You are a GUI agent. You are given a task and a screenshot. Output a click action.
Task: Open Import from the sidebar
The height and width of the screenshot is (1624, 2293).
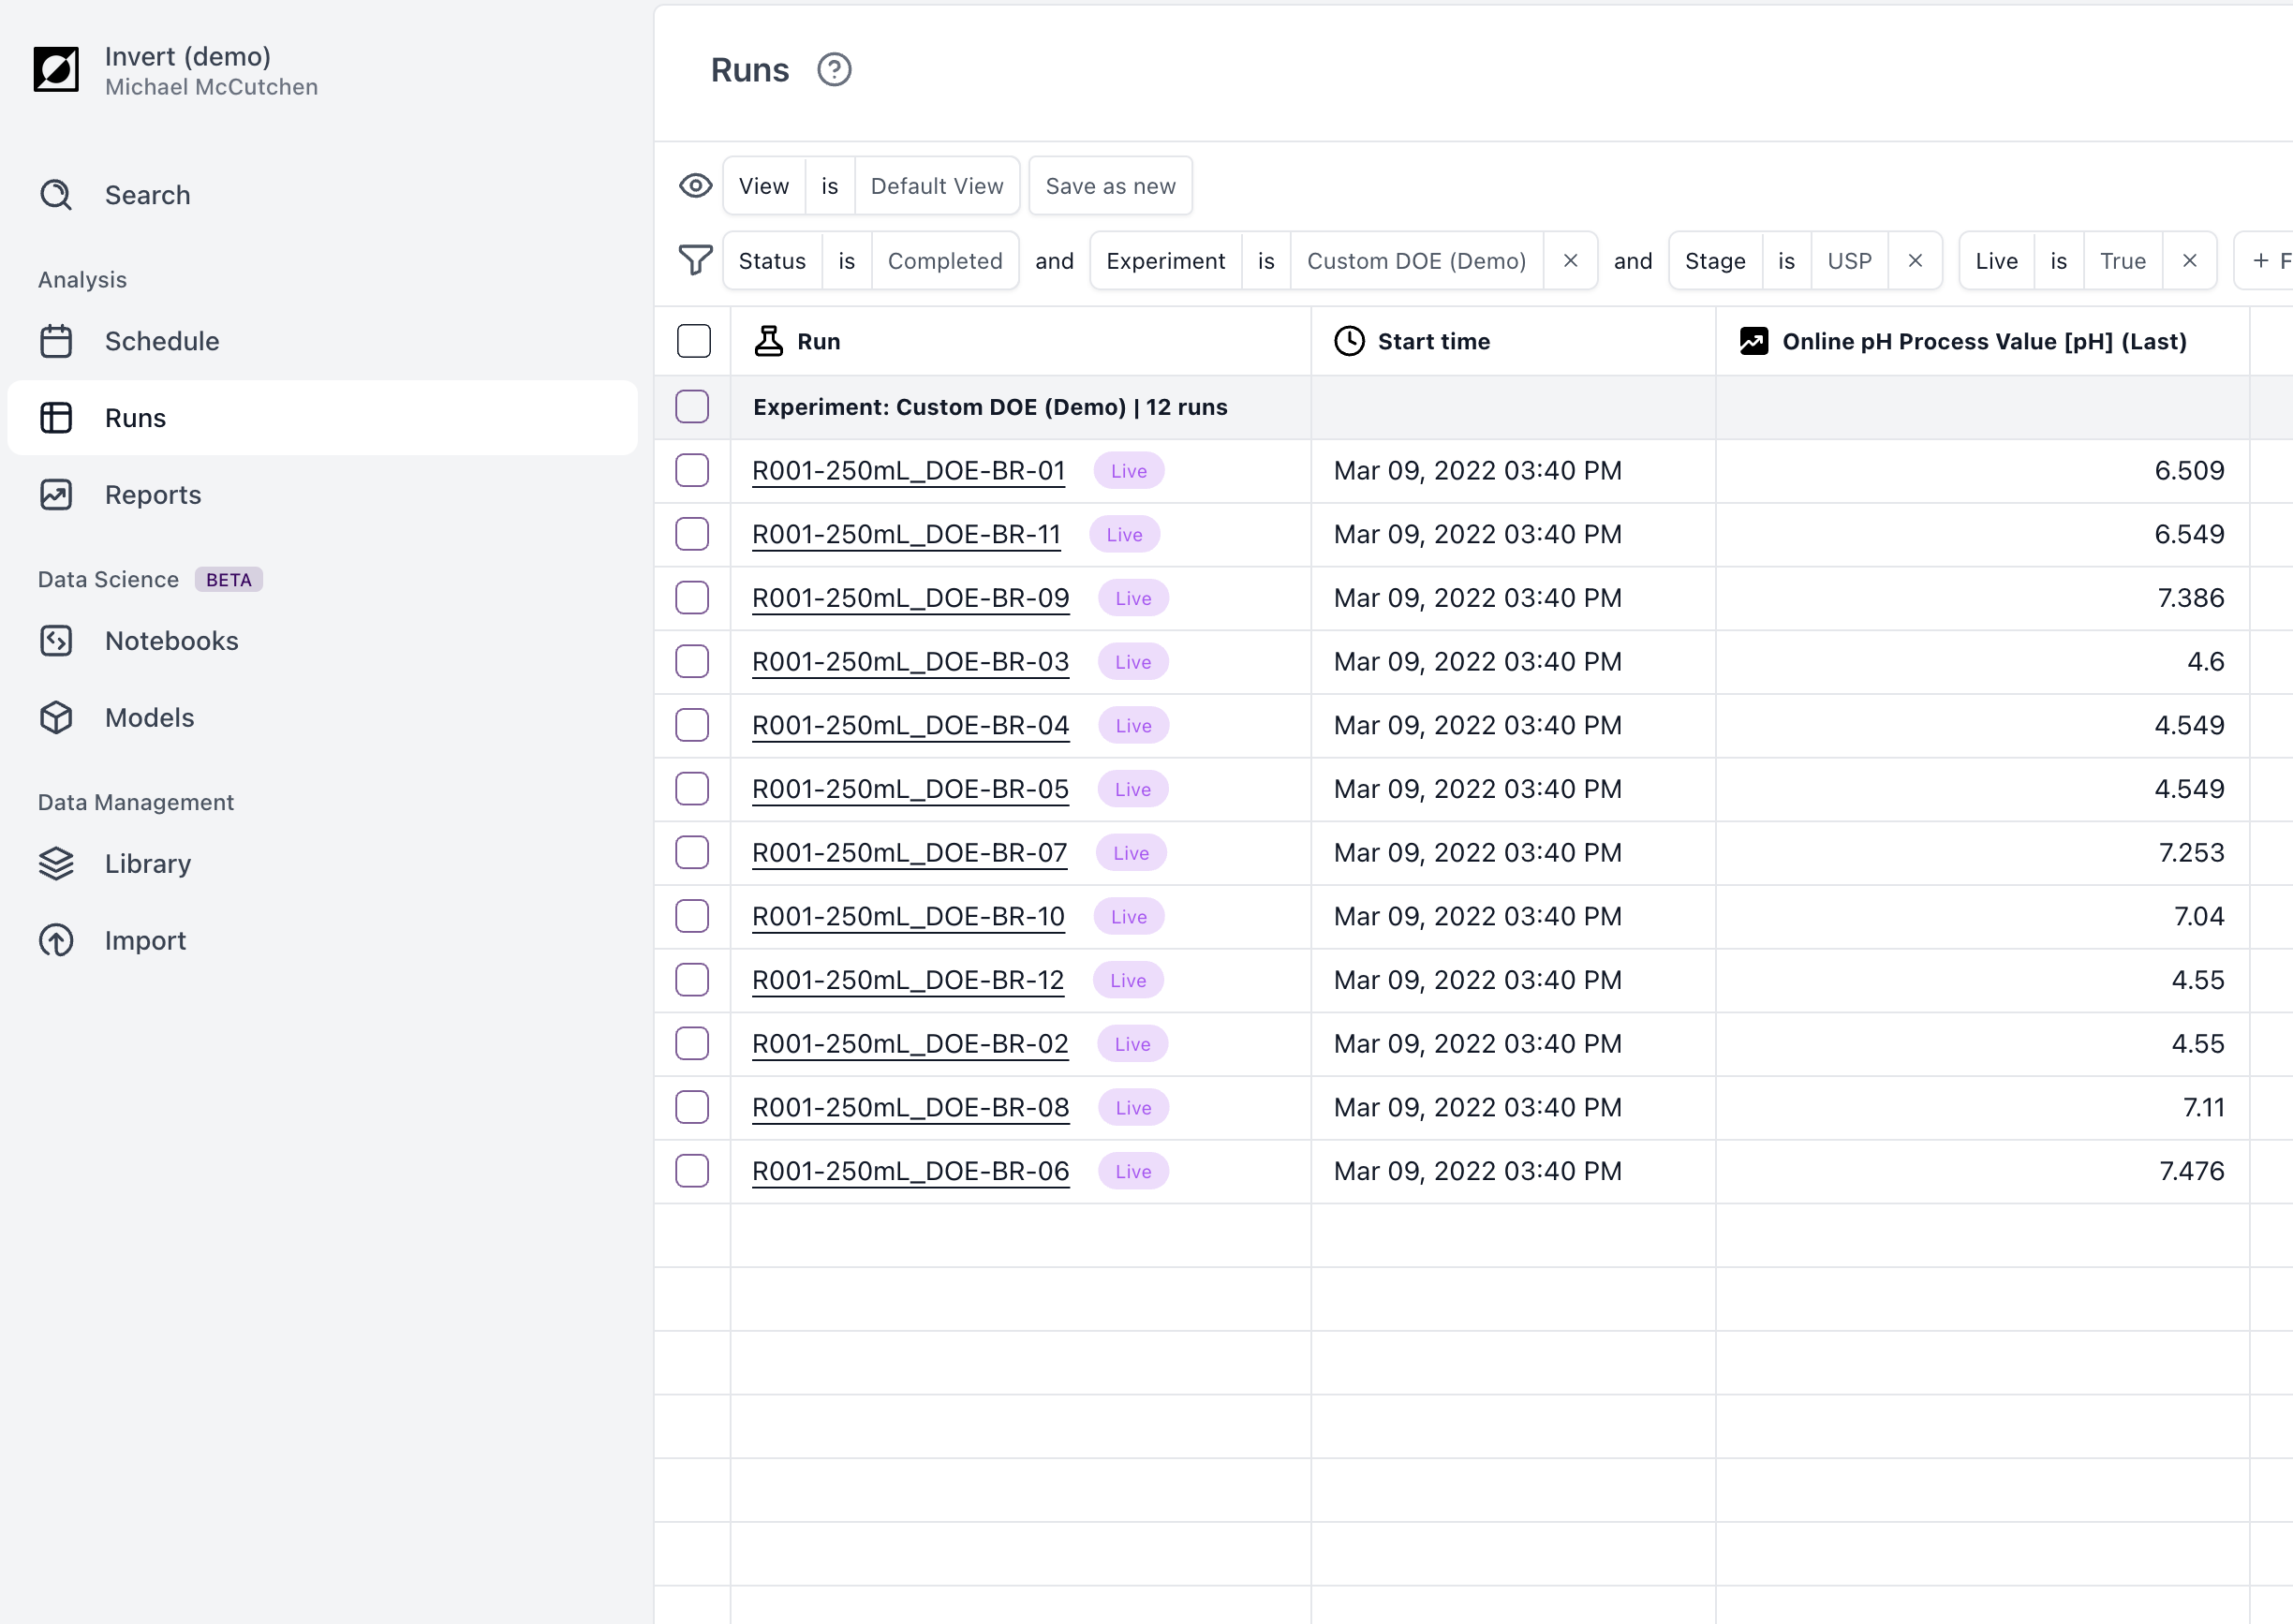tap(145, 941)
